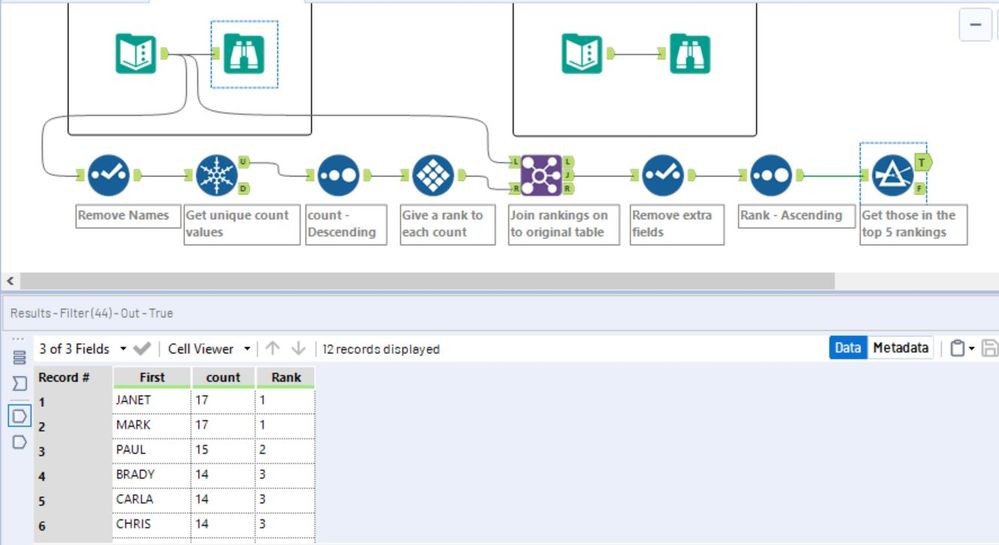The image size is (999, 545).
Task: Click the Input Data book in right container
Action: pyautogui.click(x=582, y=54)
